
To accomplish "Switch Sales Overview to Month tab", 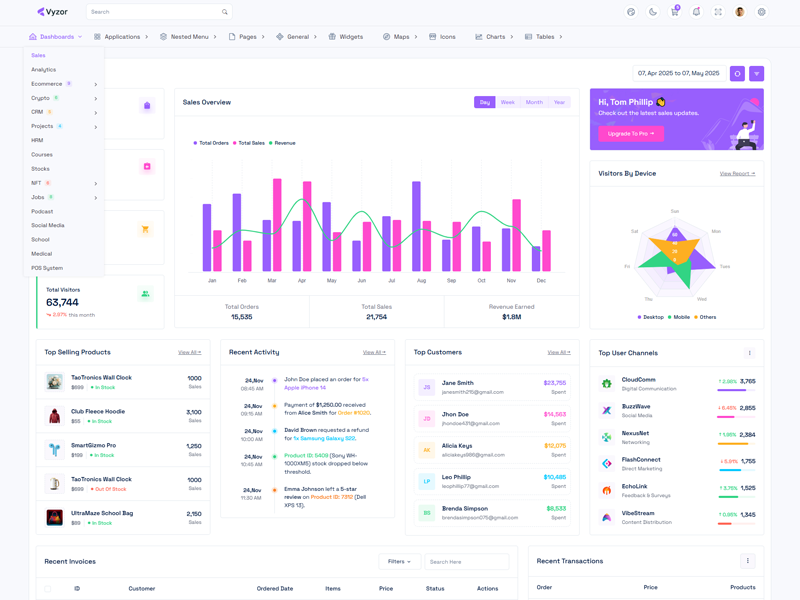I will (x=534, y=102).
